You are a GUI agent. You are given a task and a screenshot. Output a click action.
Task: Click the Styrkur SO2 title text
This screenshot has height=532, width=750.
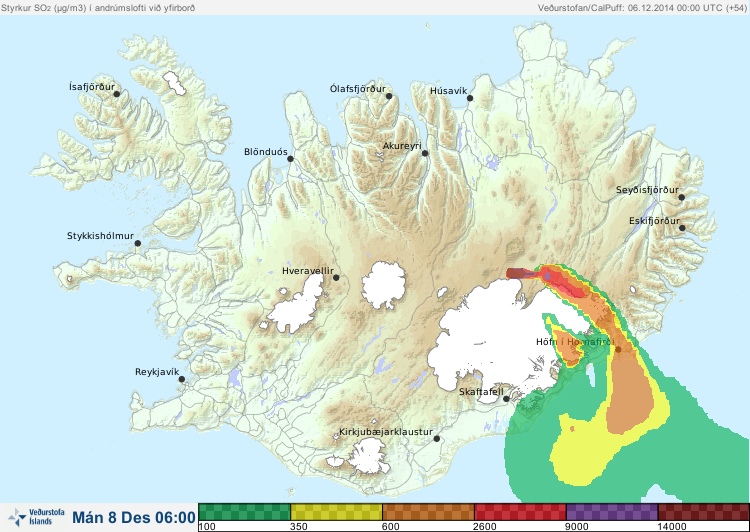pos(98,8)
